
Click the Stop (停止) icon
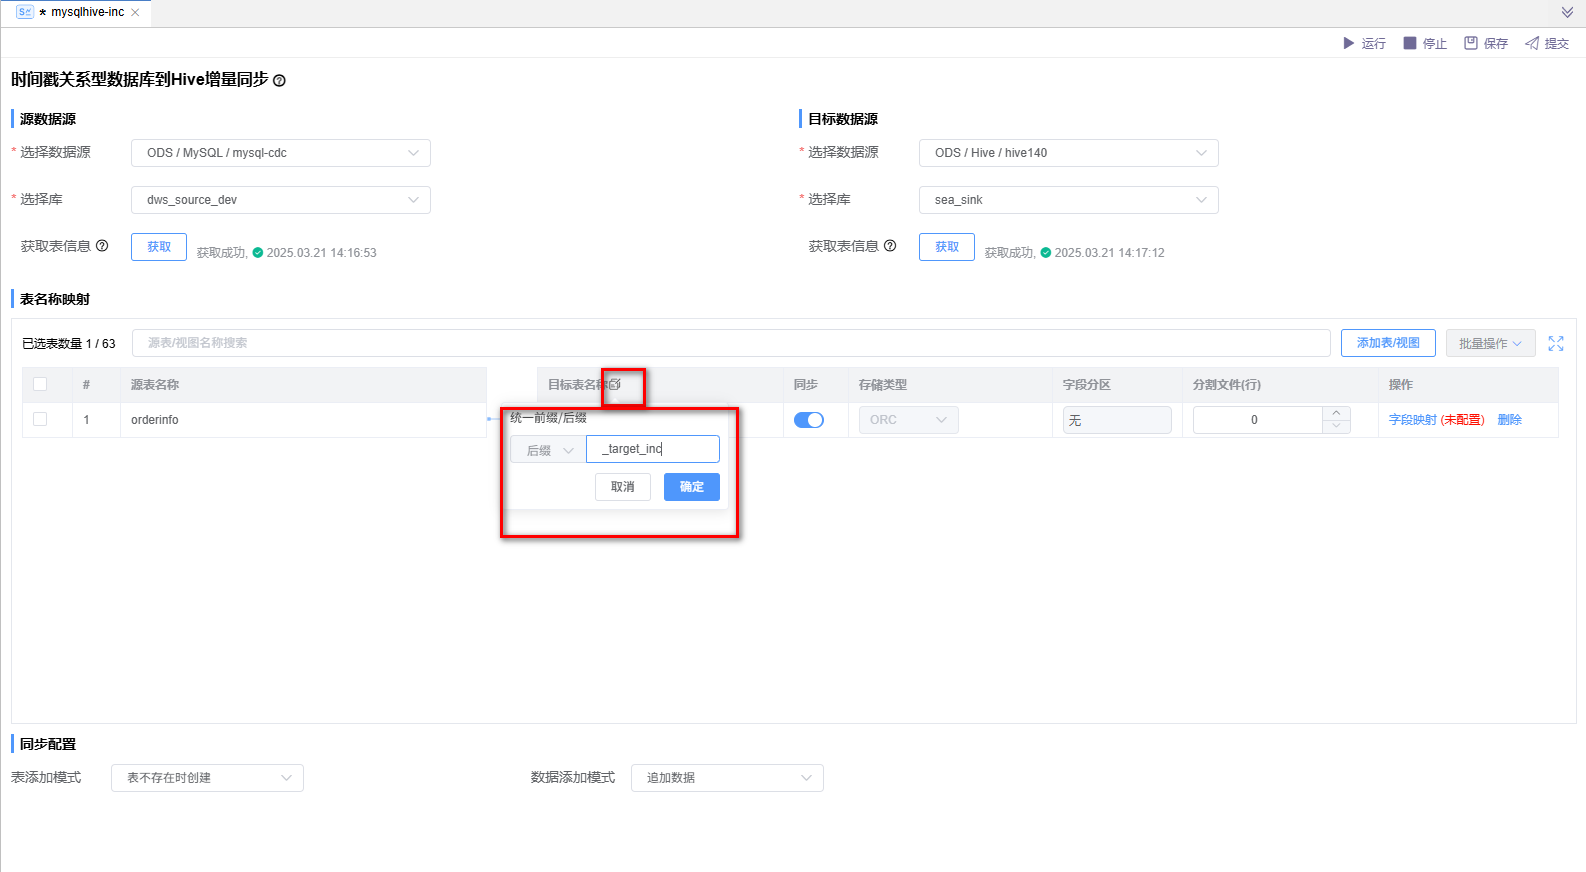point(1410,43)
